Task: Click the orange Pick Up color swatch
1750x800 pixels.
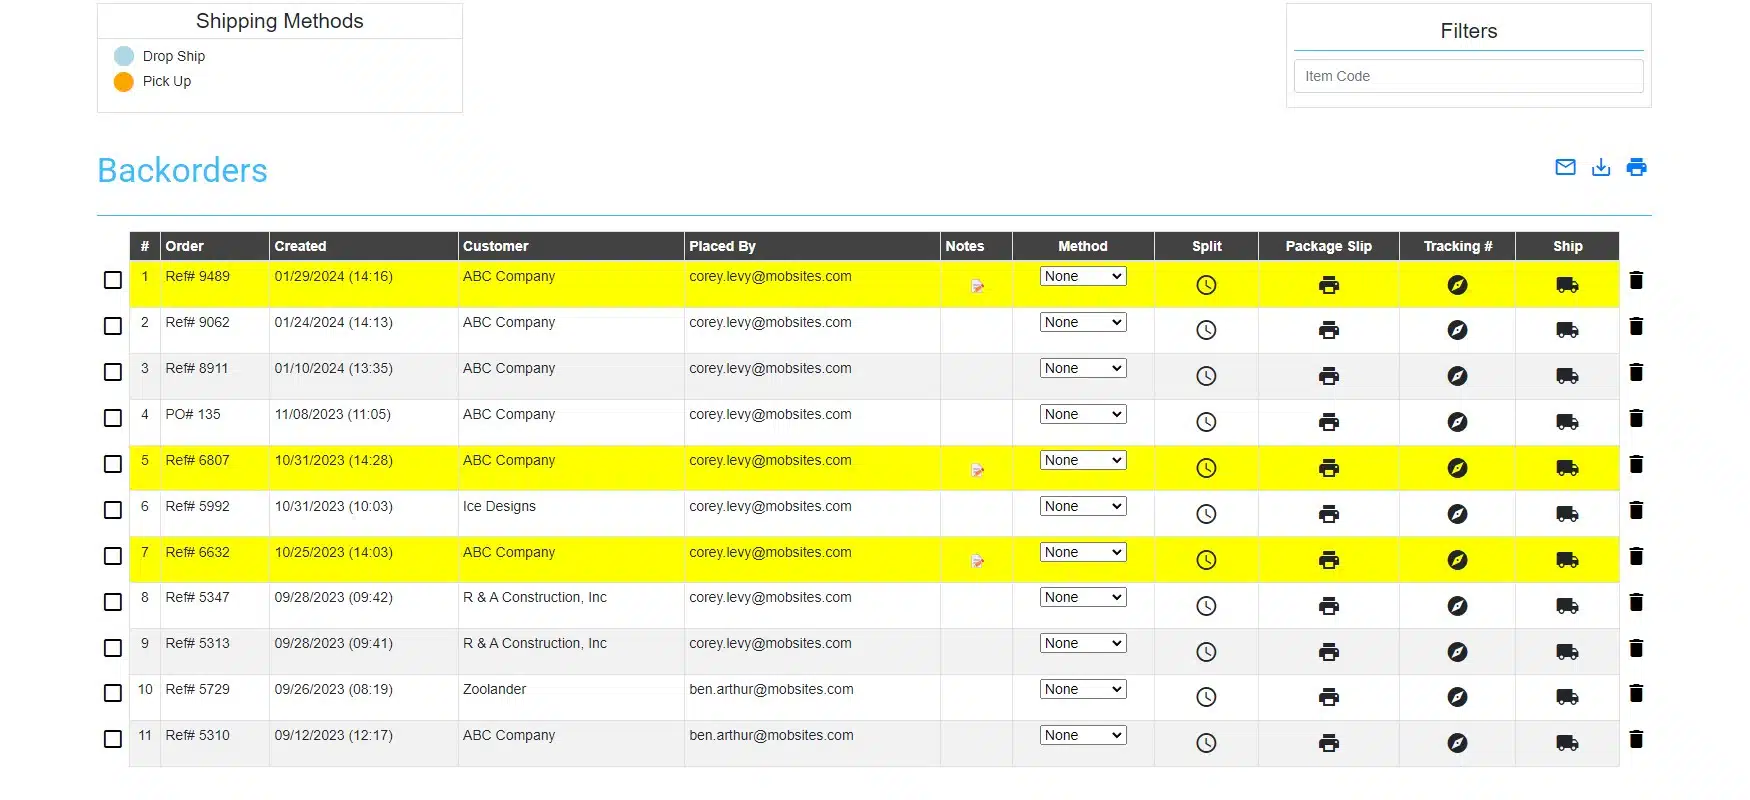Action: click(124, 82)
